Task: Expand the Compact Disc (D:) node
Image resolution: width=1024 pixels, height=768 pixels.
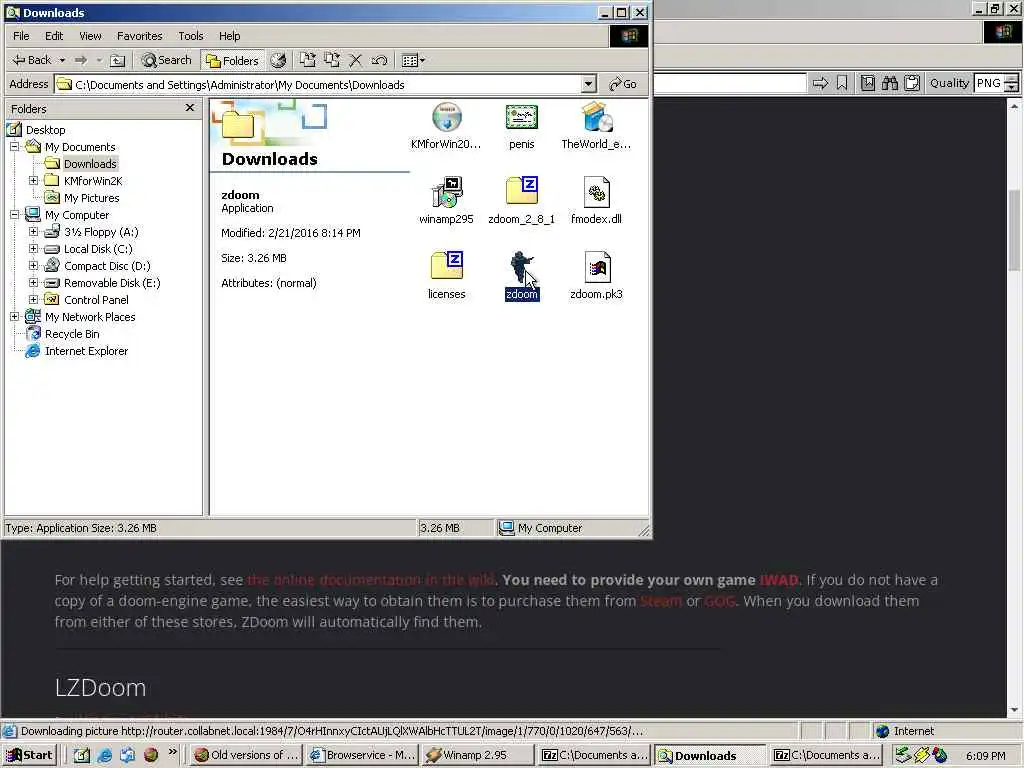Action: point(33,266)
